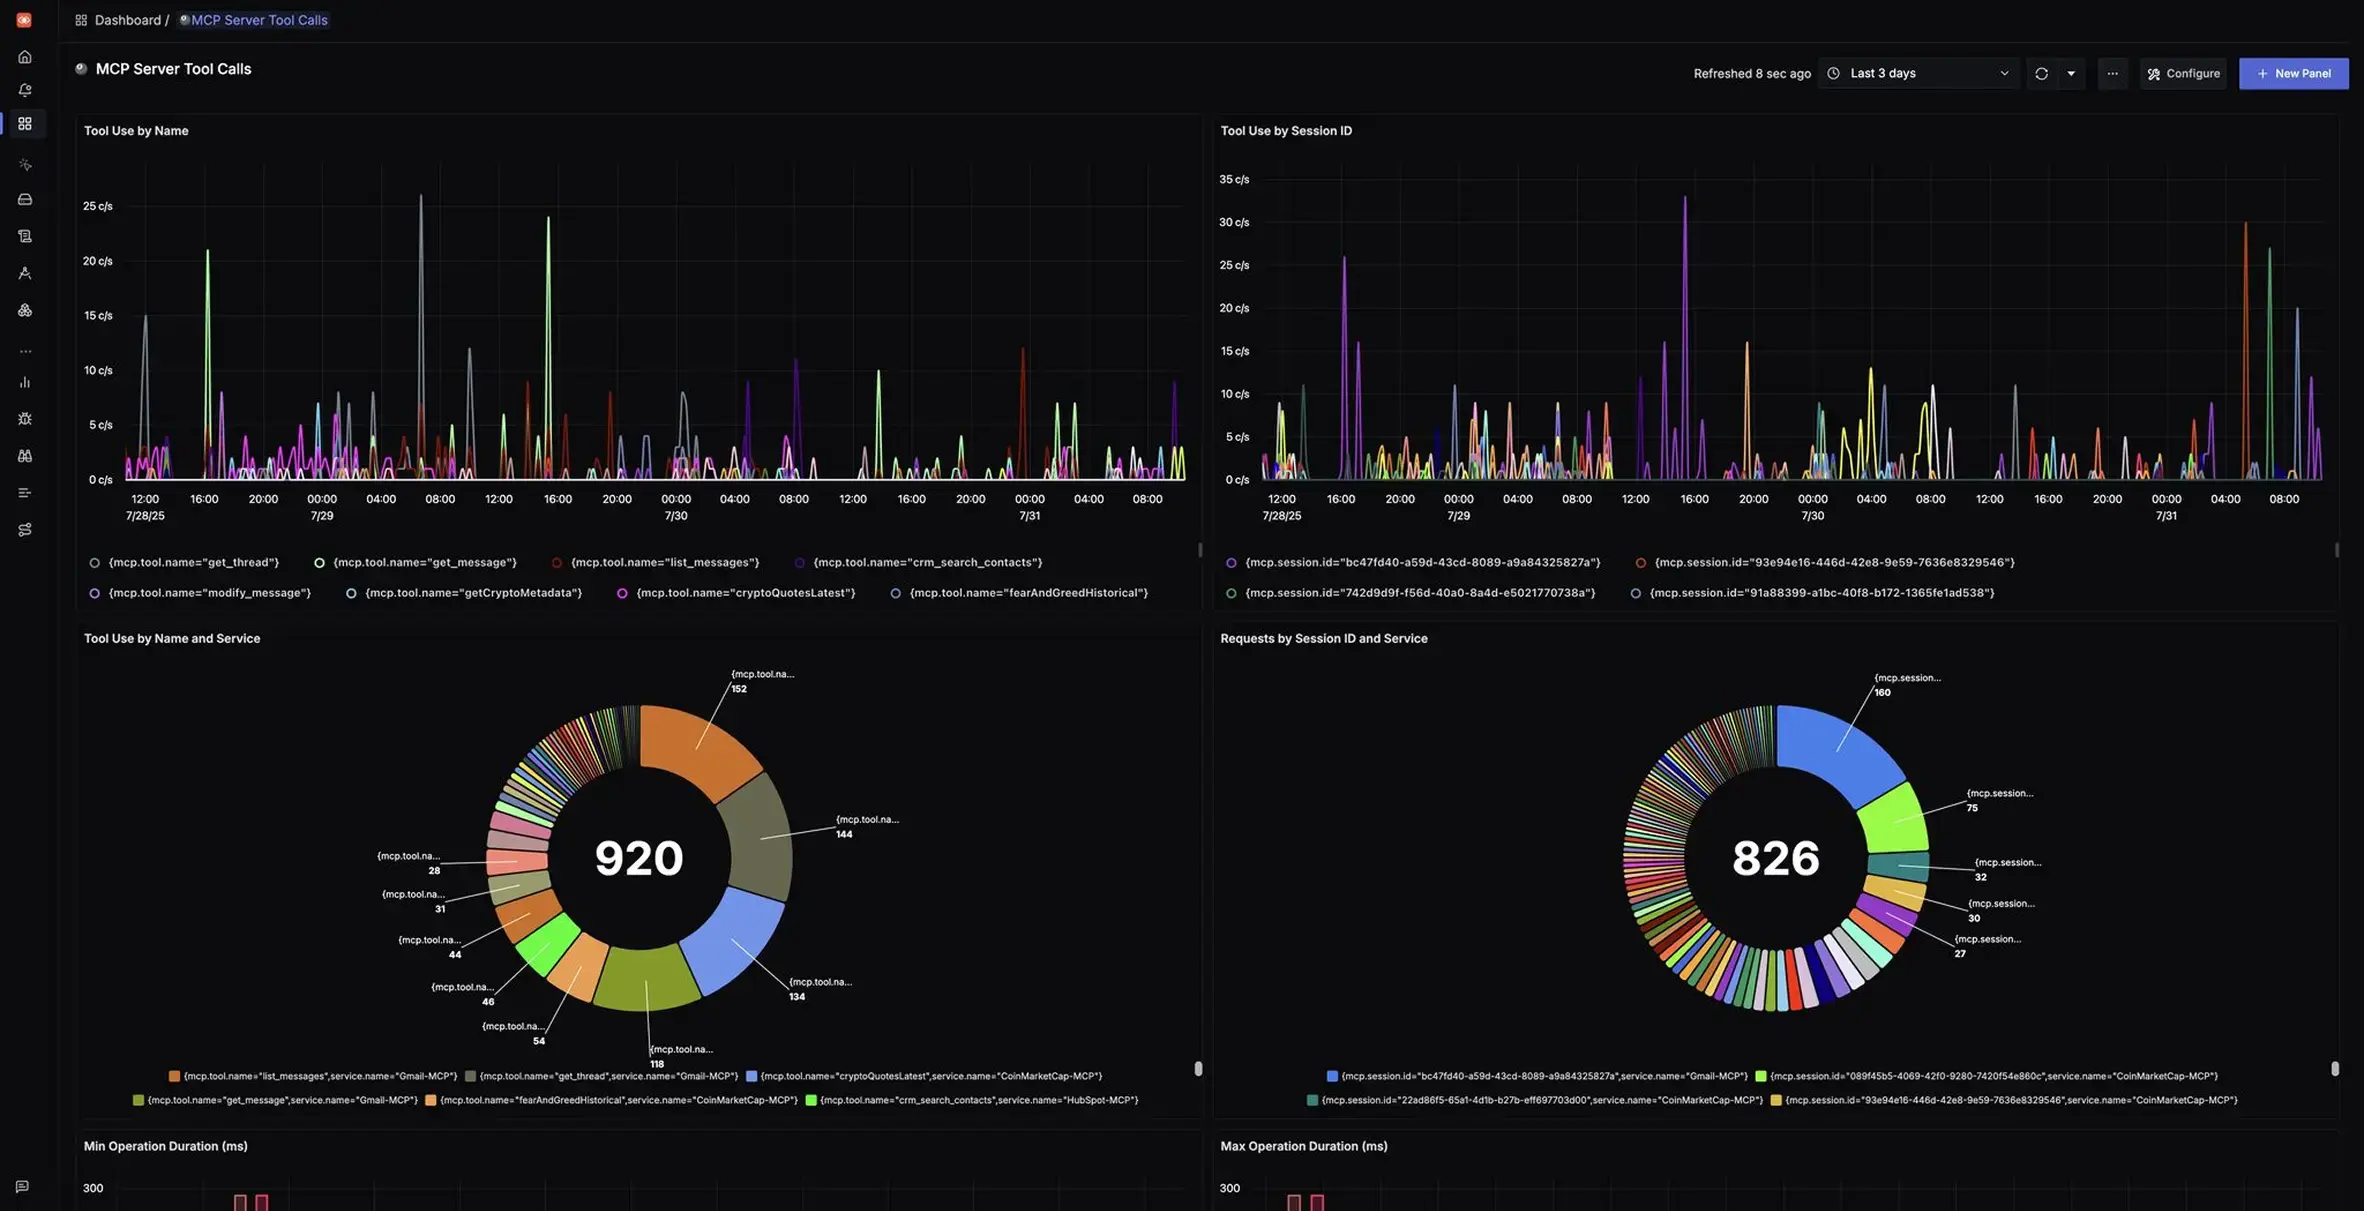Open the ellipsis more options menu

[2112, 73]
